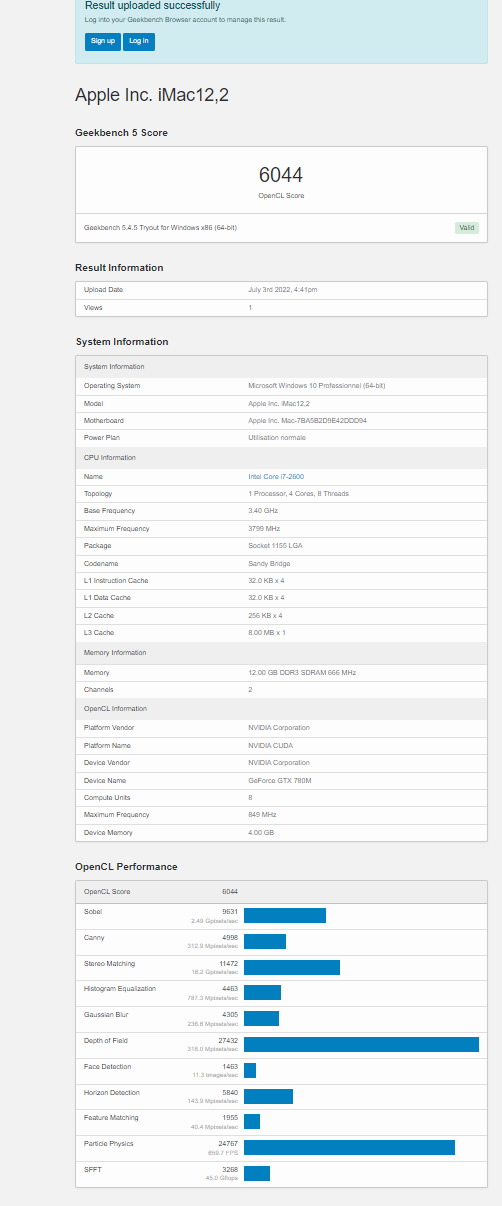Click the Sobel benchmark bar

[285, 915]
